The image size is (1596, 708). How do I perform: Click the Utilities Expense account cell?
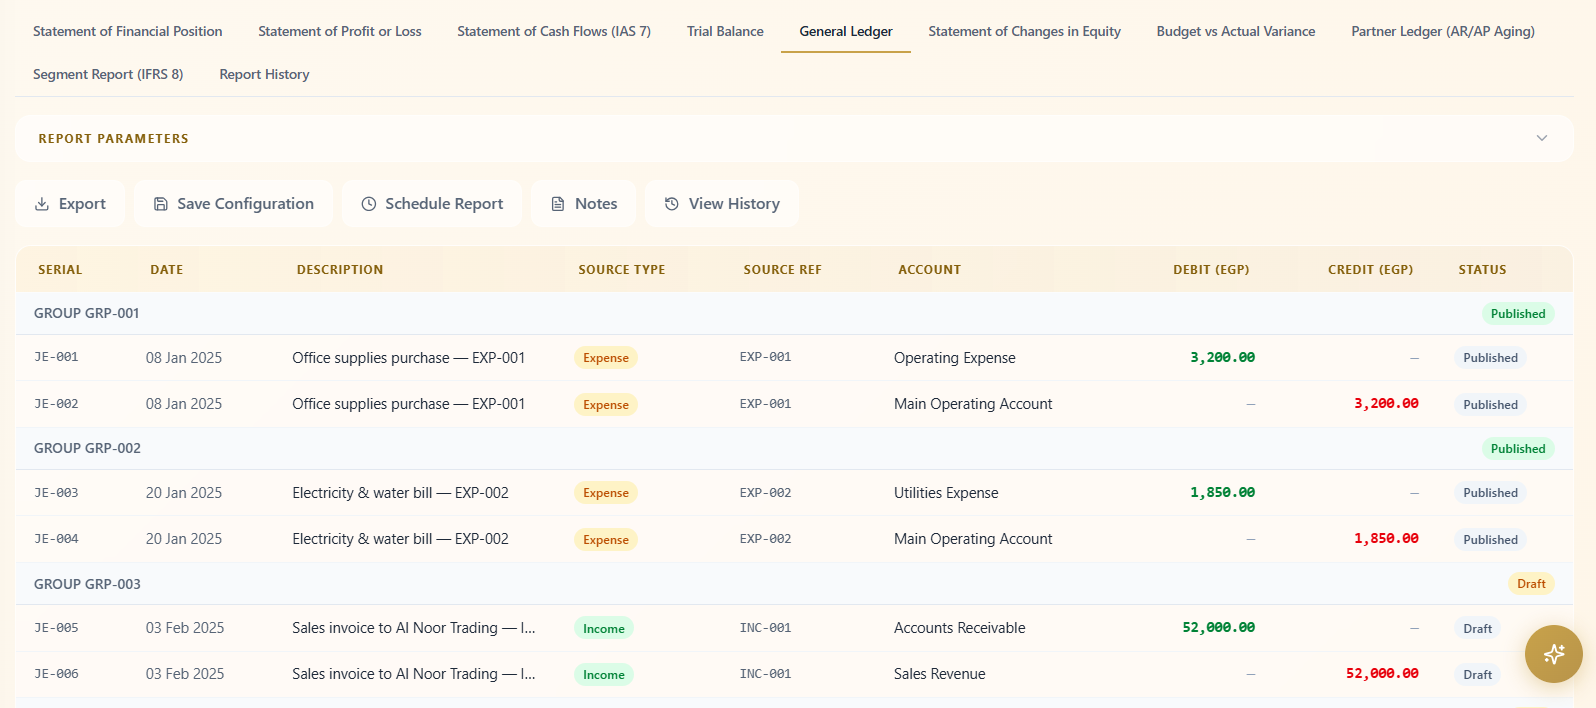[946, 493]
